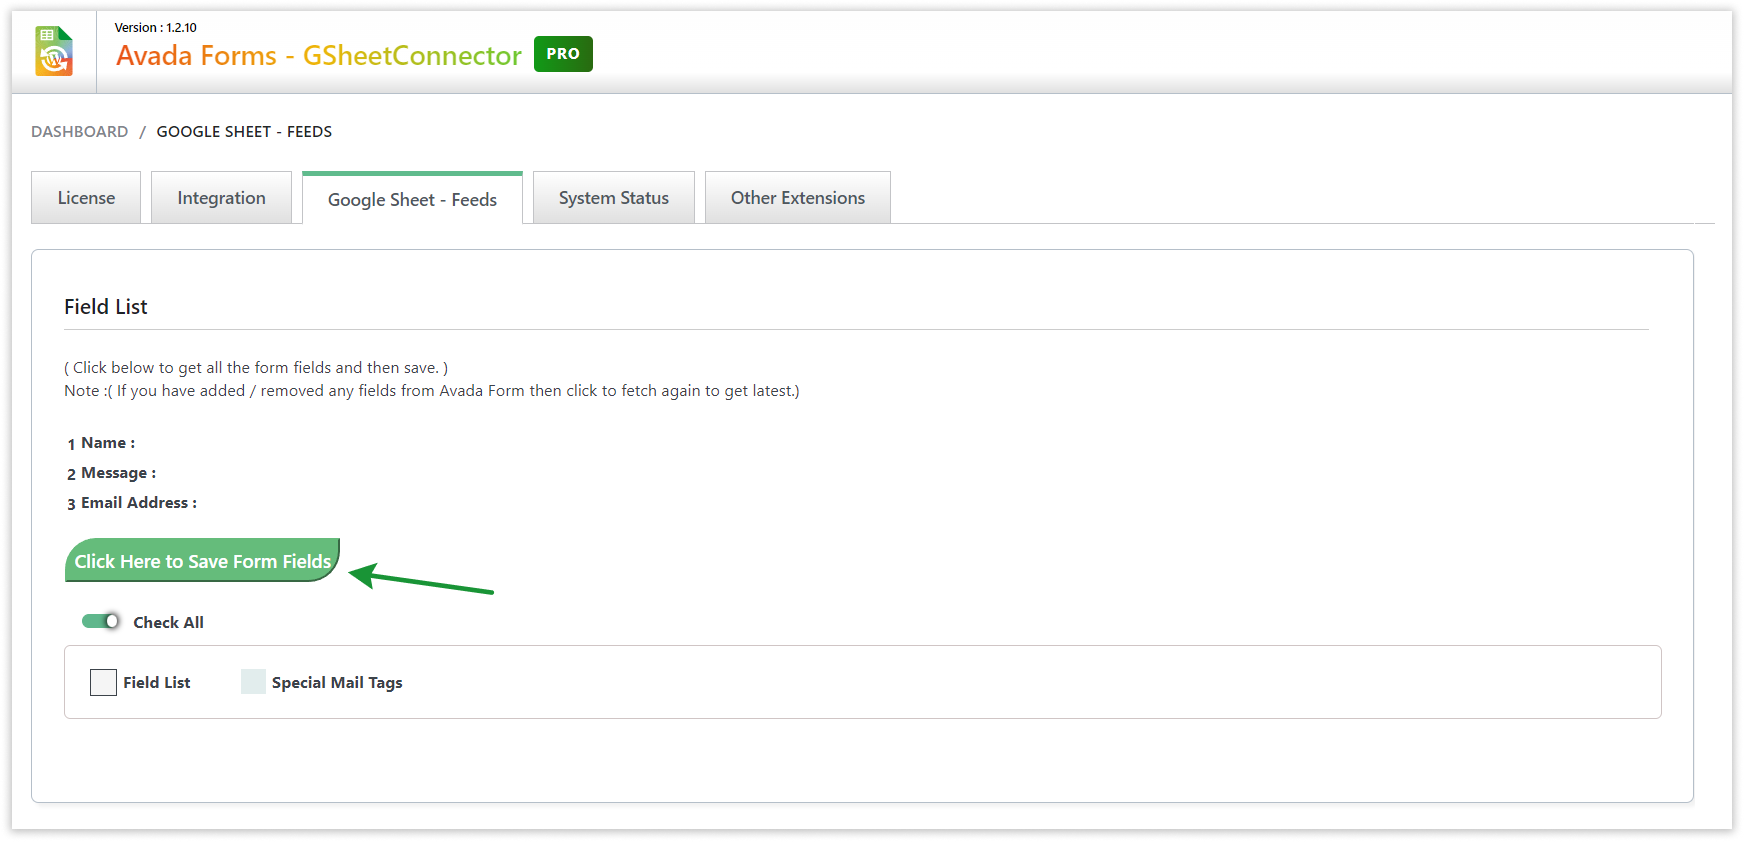This screenshot has height=842, width=1744.
Task: Click the fetch-again note text
Action: tap(432, 391)
